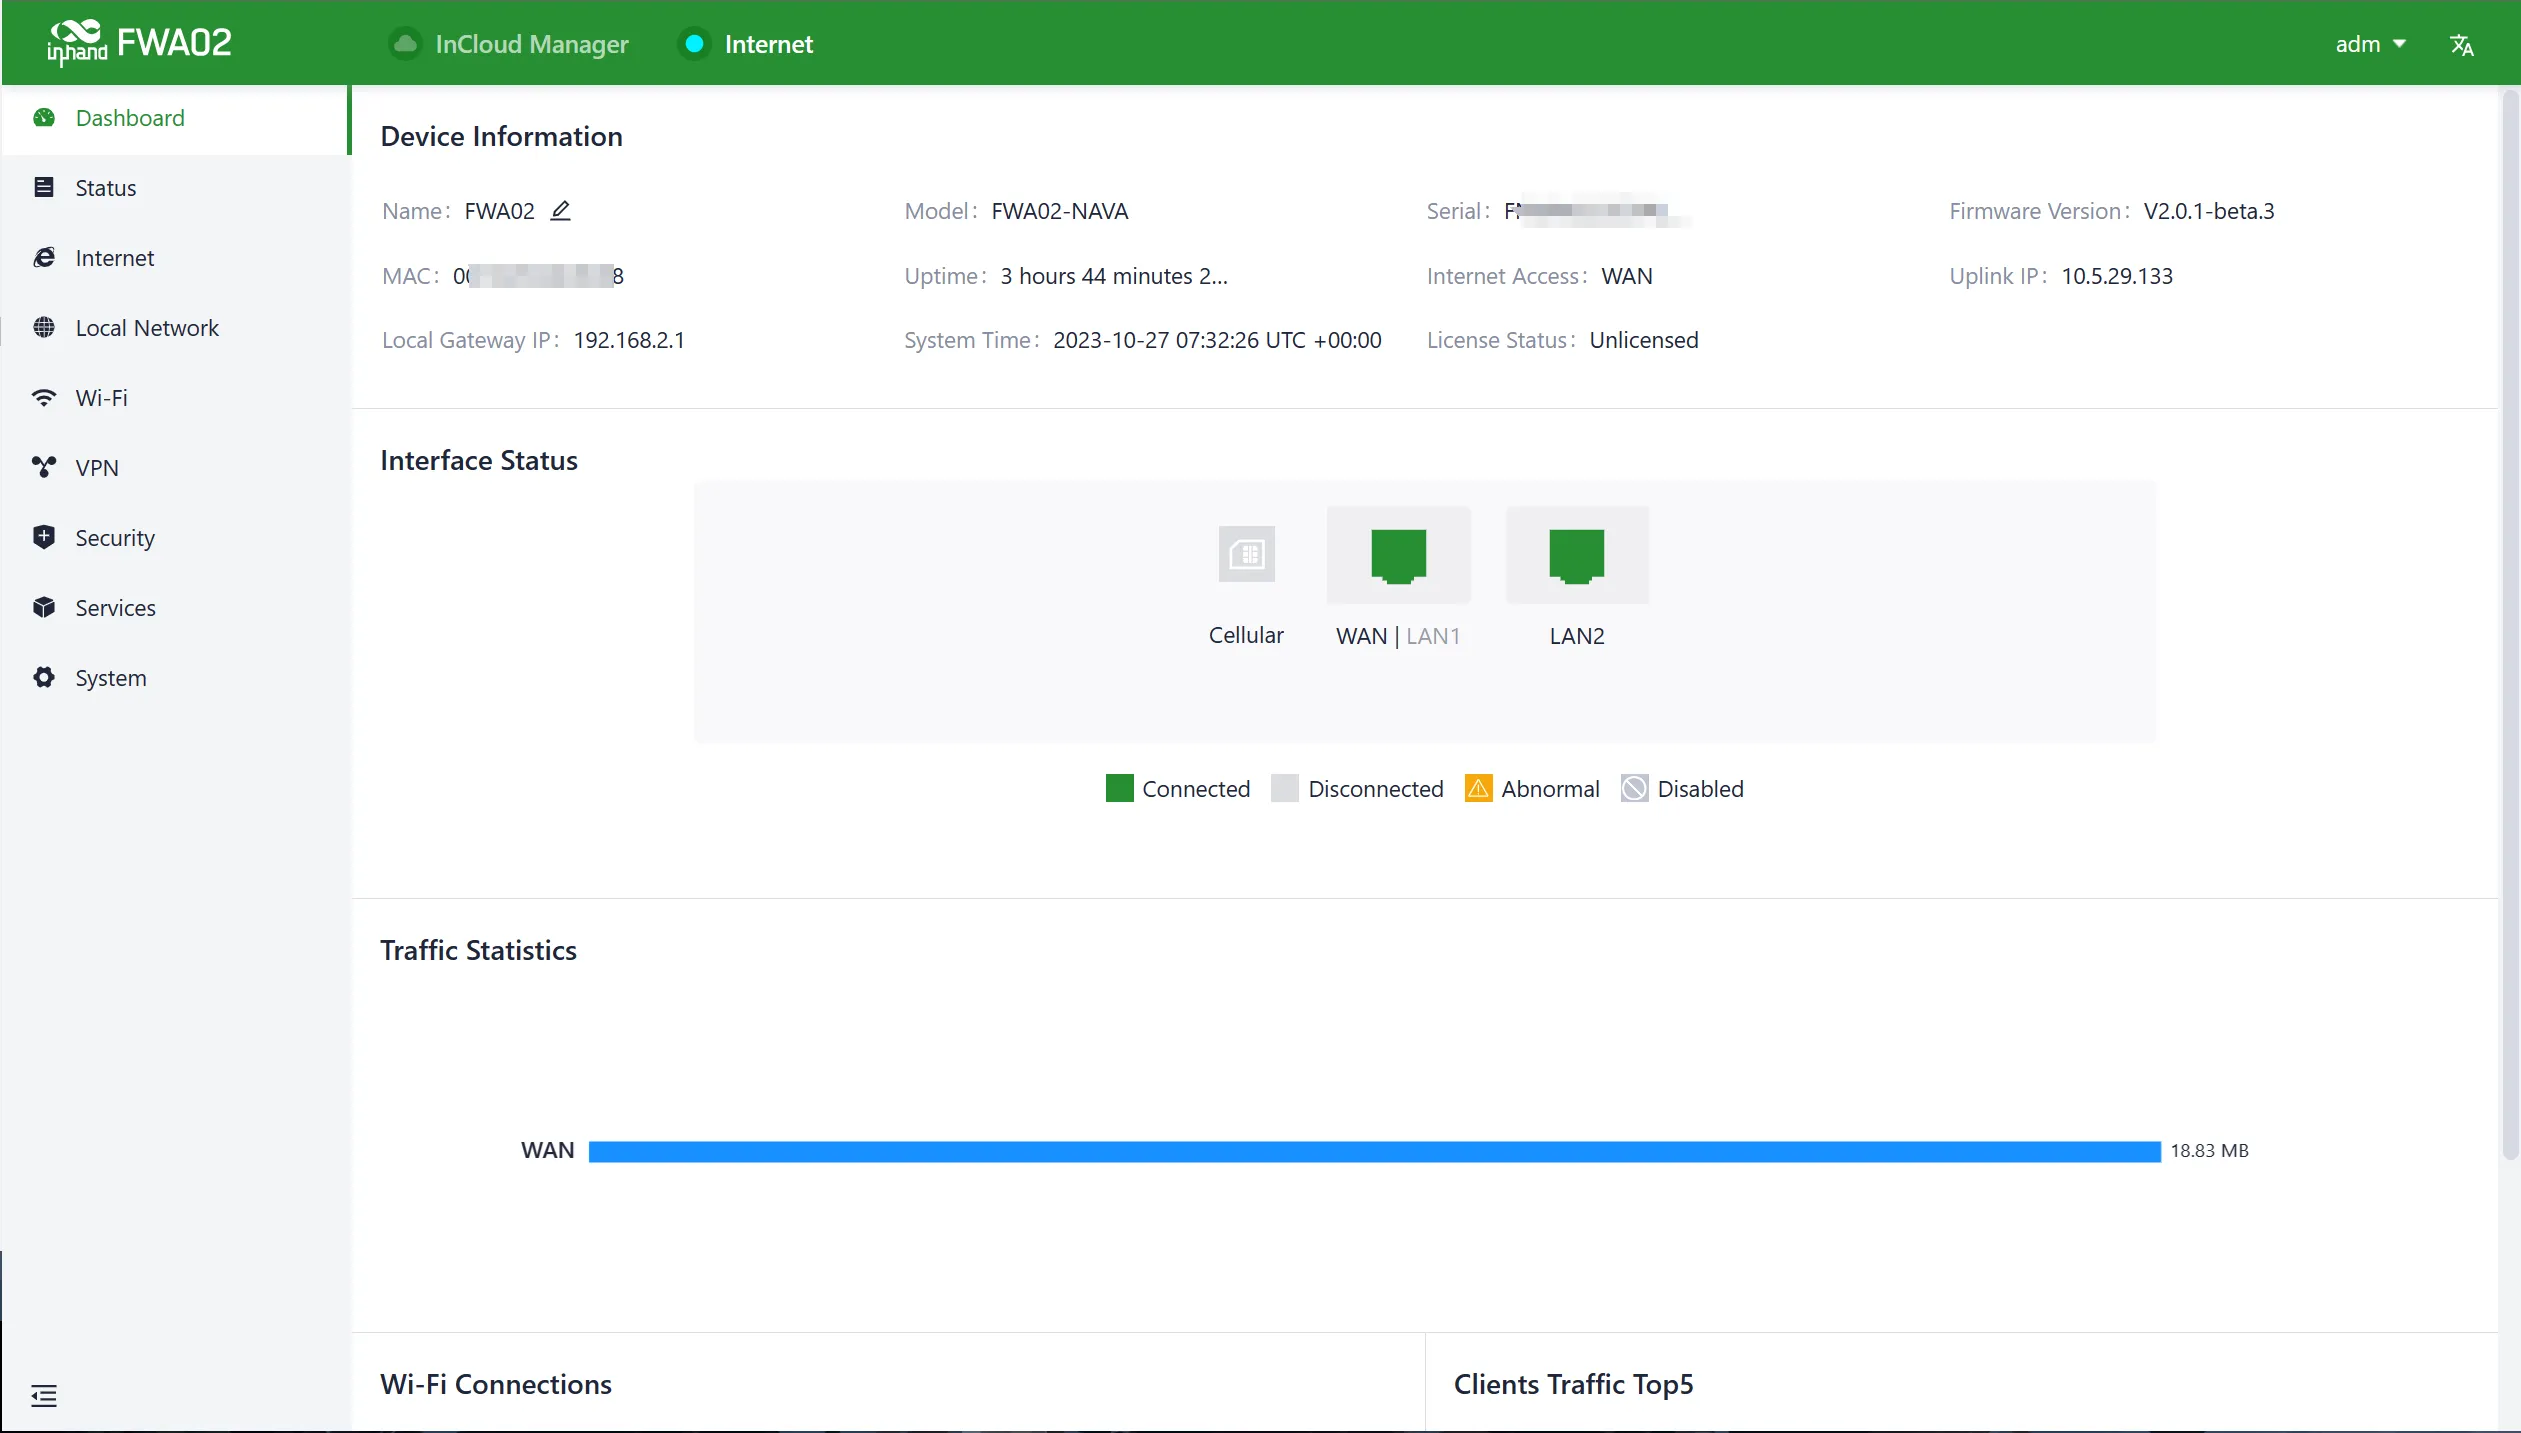Click the Cellular SIM interface icon

(1246, 554)
